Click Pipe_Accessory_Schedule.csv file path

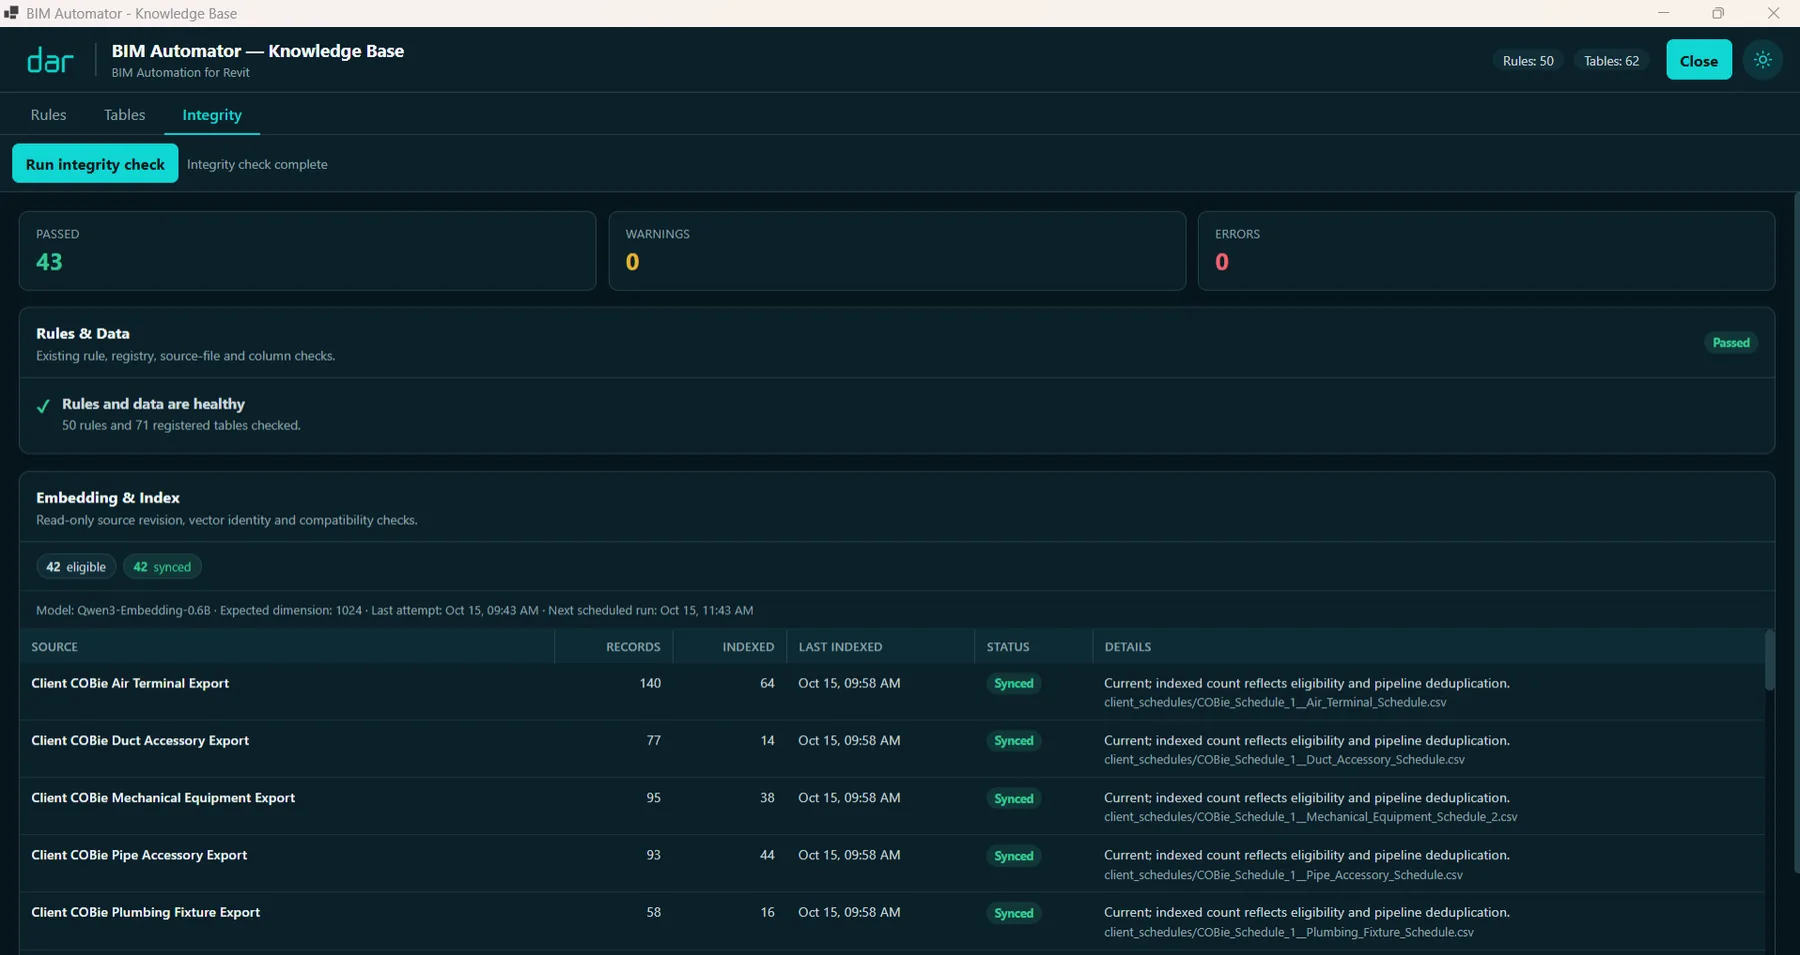[x=1283, y=875]
